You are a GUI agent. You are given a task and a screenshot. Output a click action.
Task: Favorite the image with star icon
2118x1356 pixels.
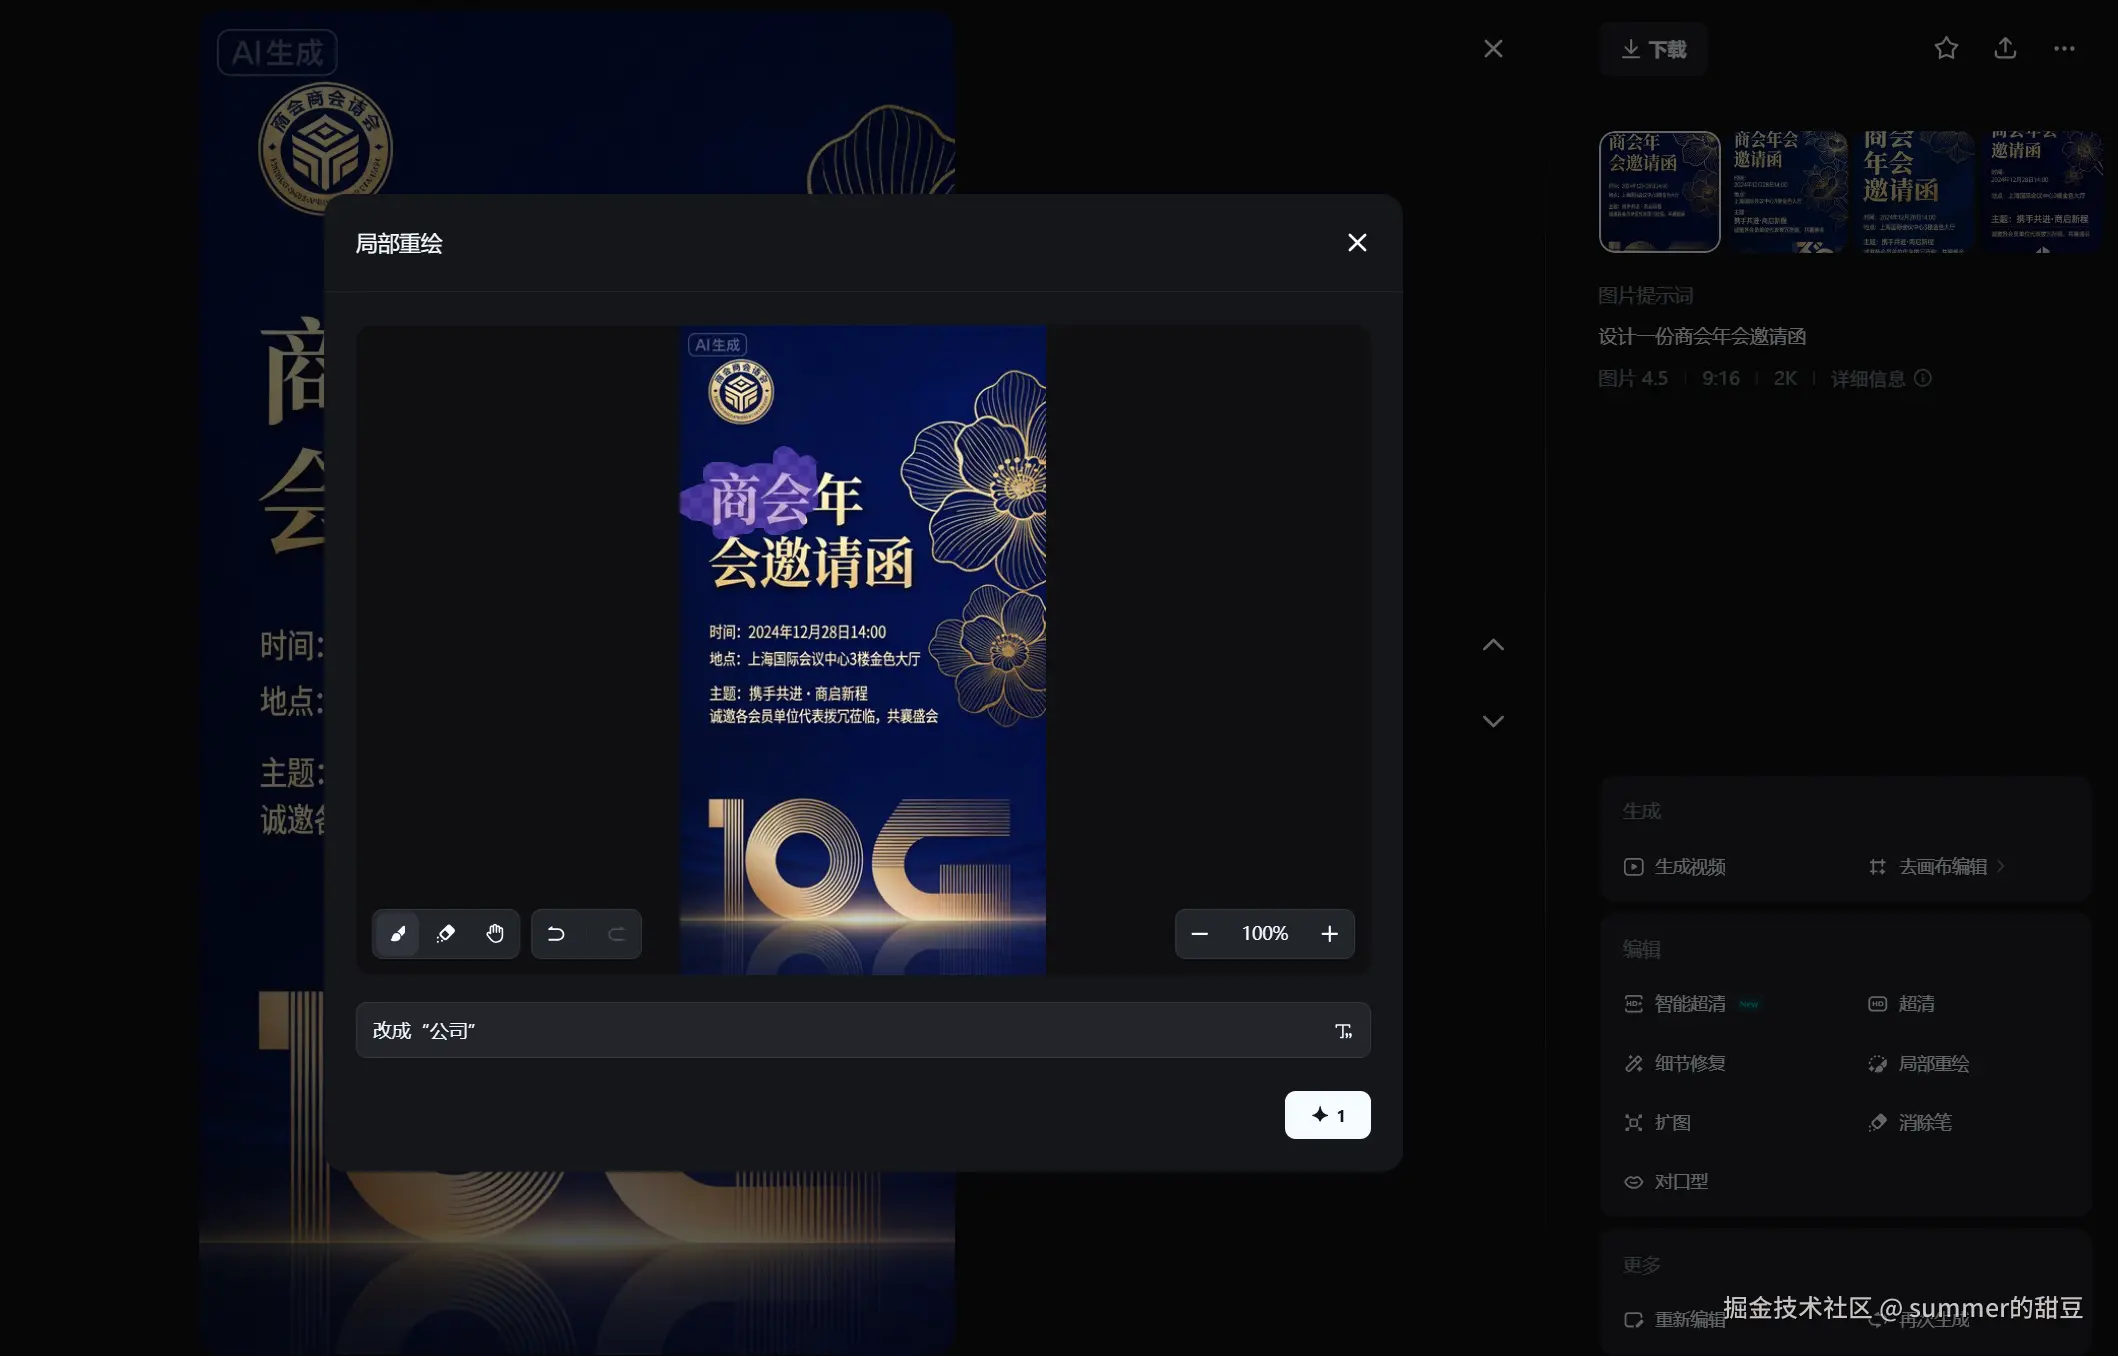coord(1946,48)
